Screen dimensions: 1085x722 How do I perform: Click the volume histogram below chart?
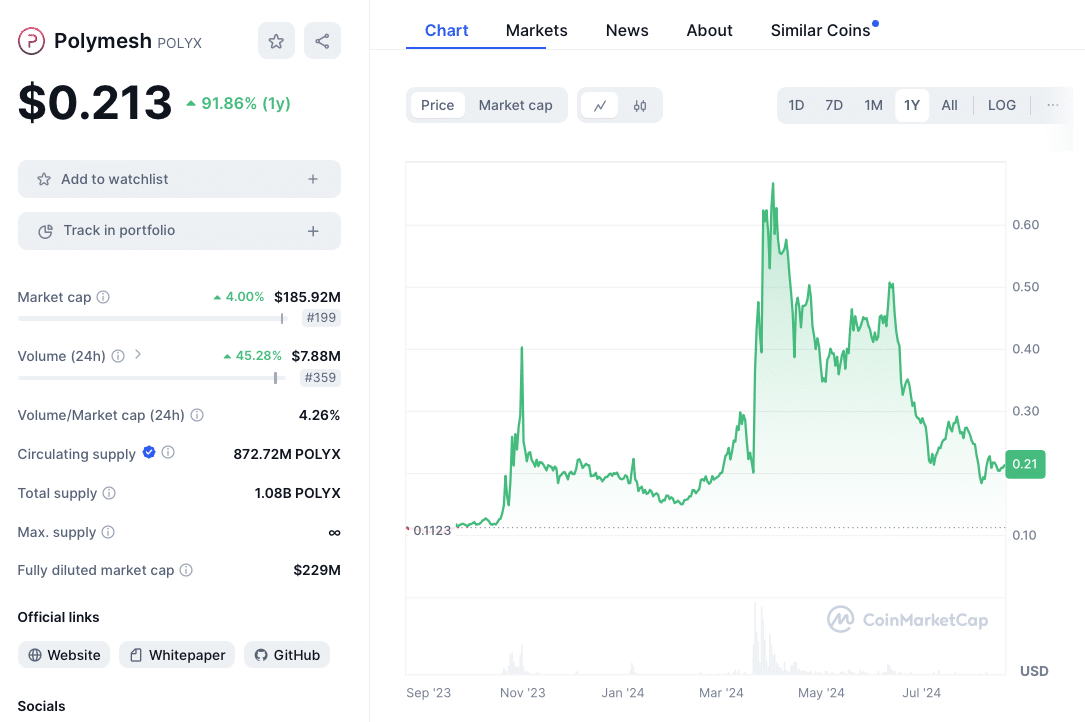(x=706, y=637)
